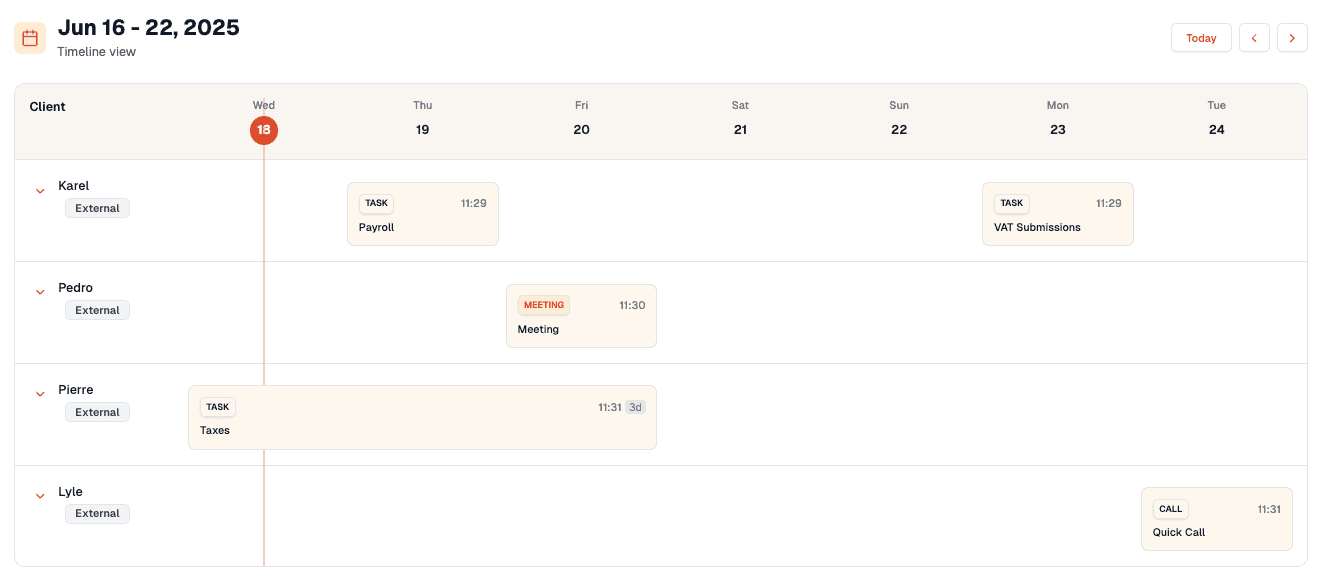
Task: Click the 11:30 time on the Meeting card
Action: (x=632, y=305)
